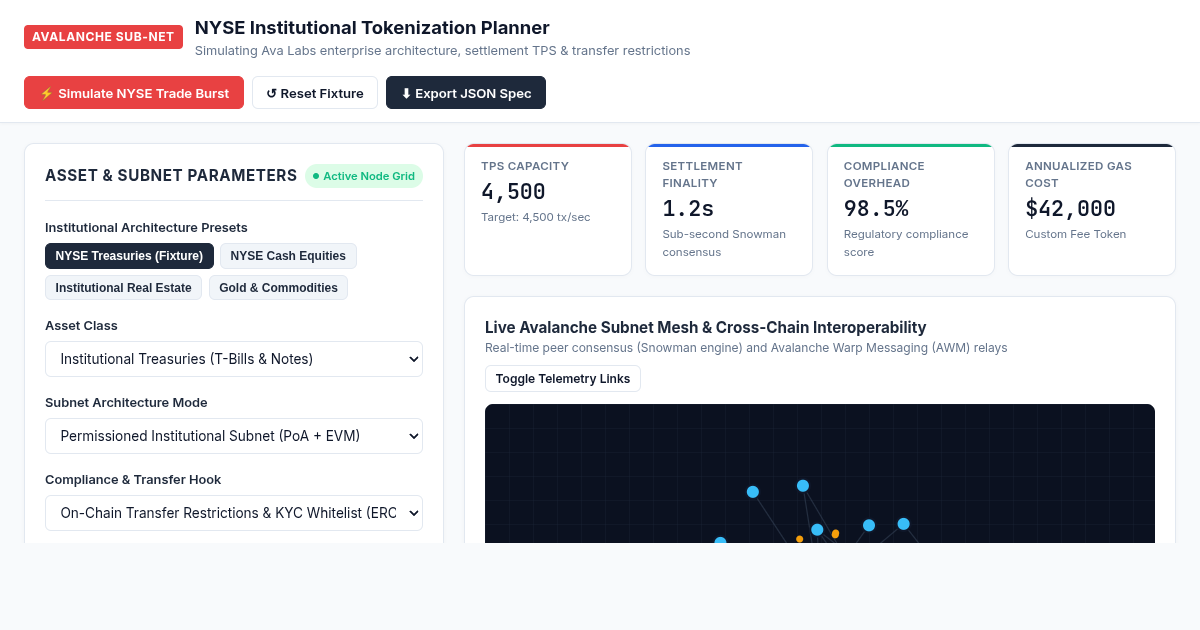Click Export JSON Spec button
The image size is (1200, 630).
466,93
